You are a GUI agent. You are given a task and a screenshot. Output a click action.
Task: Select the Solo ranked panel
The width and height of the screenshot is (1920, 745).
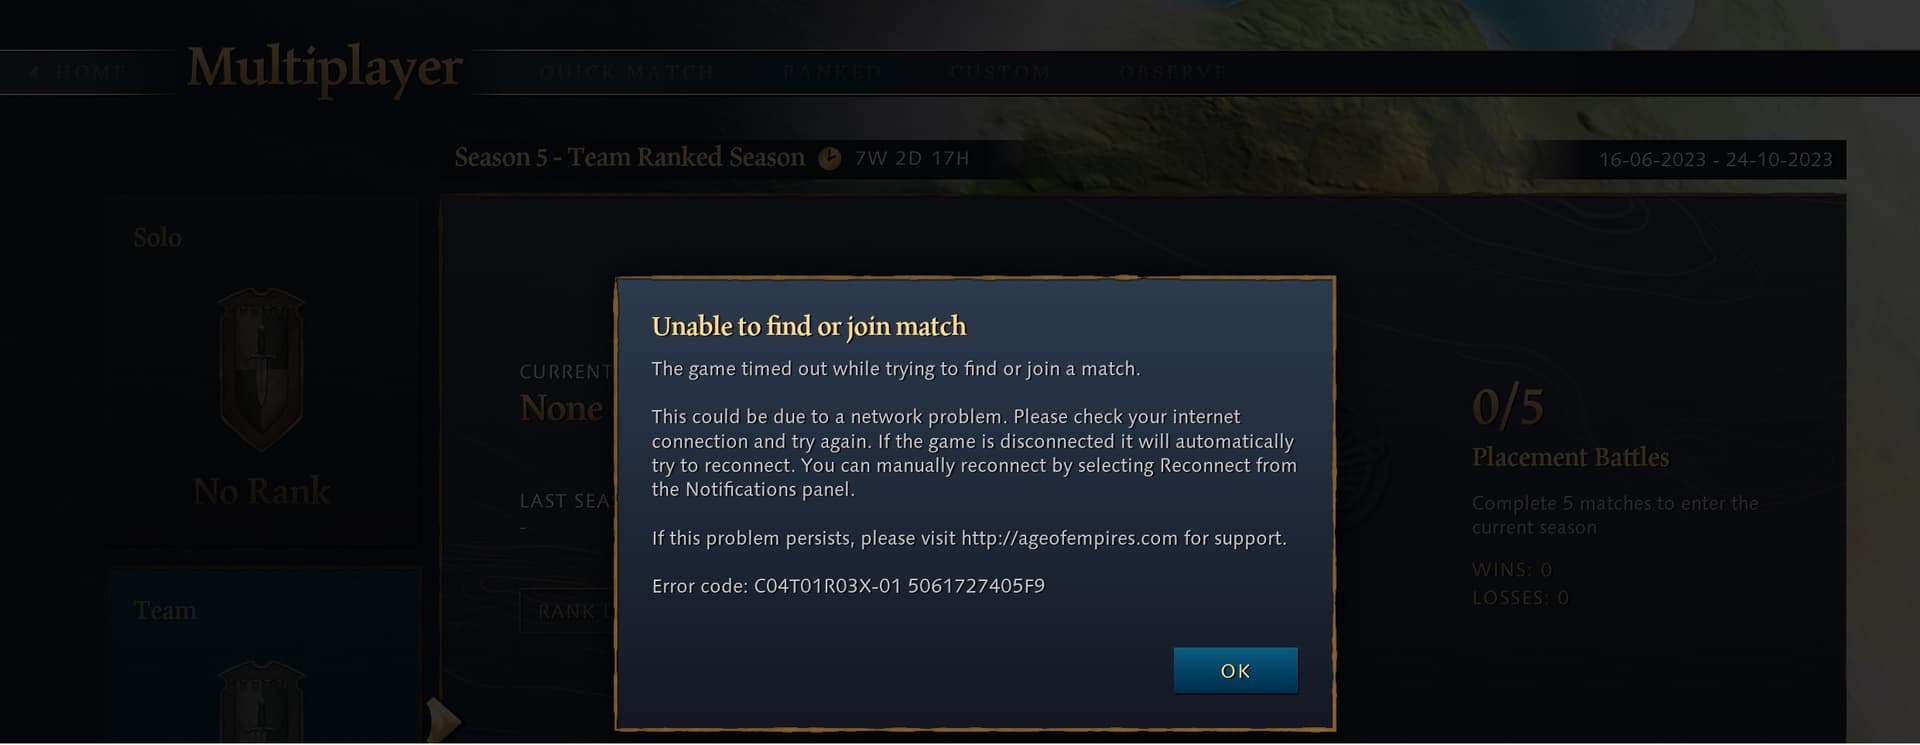click(262, 373)
